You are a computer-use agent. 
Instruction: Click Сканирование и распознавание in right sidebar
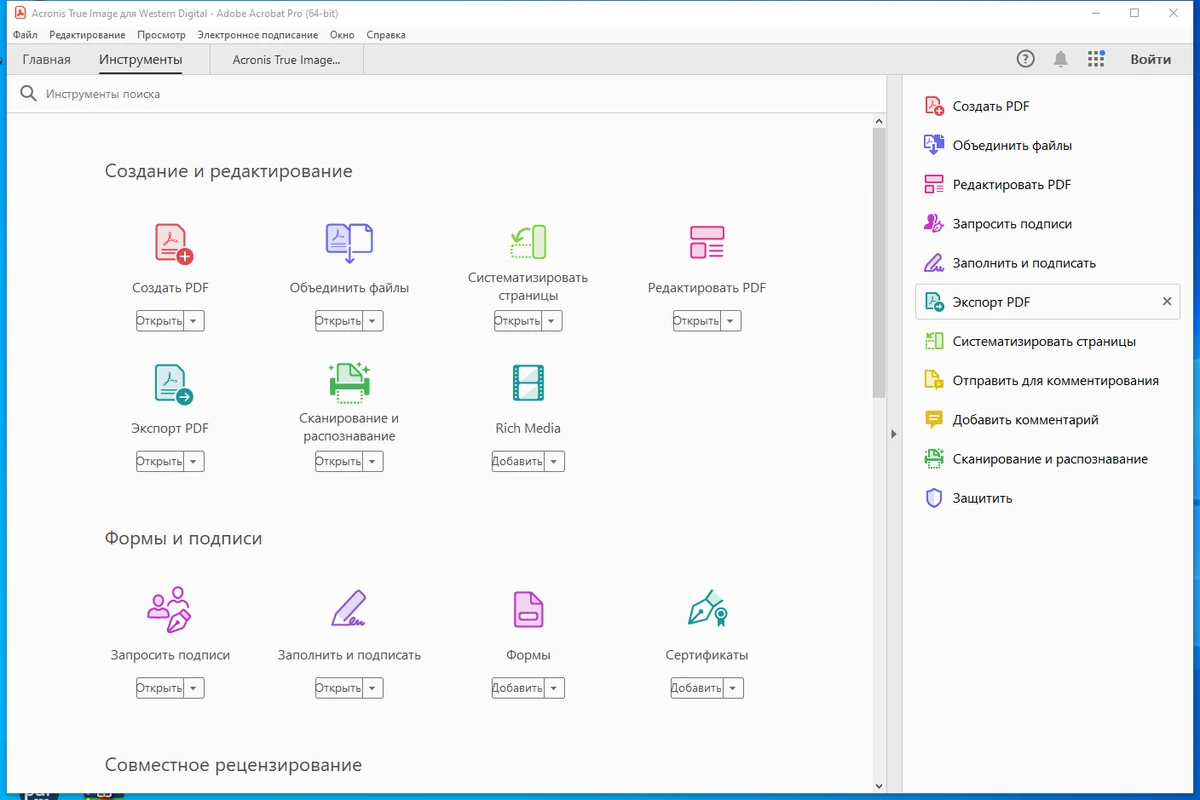pos(1050,459)
